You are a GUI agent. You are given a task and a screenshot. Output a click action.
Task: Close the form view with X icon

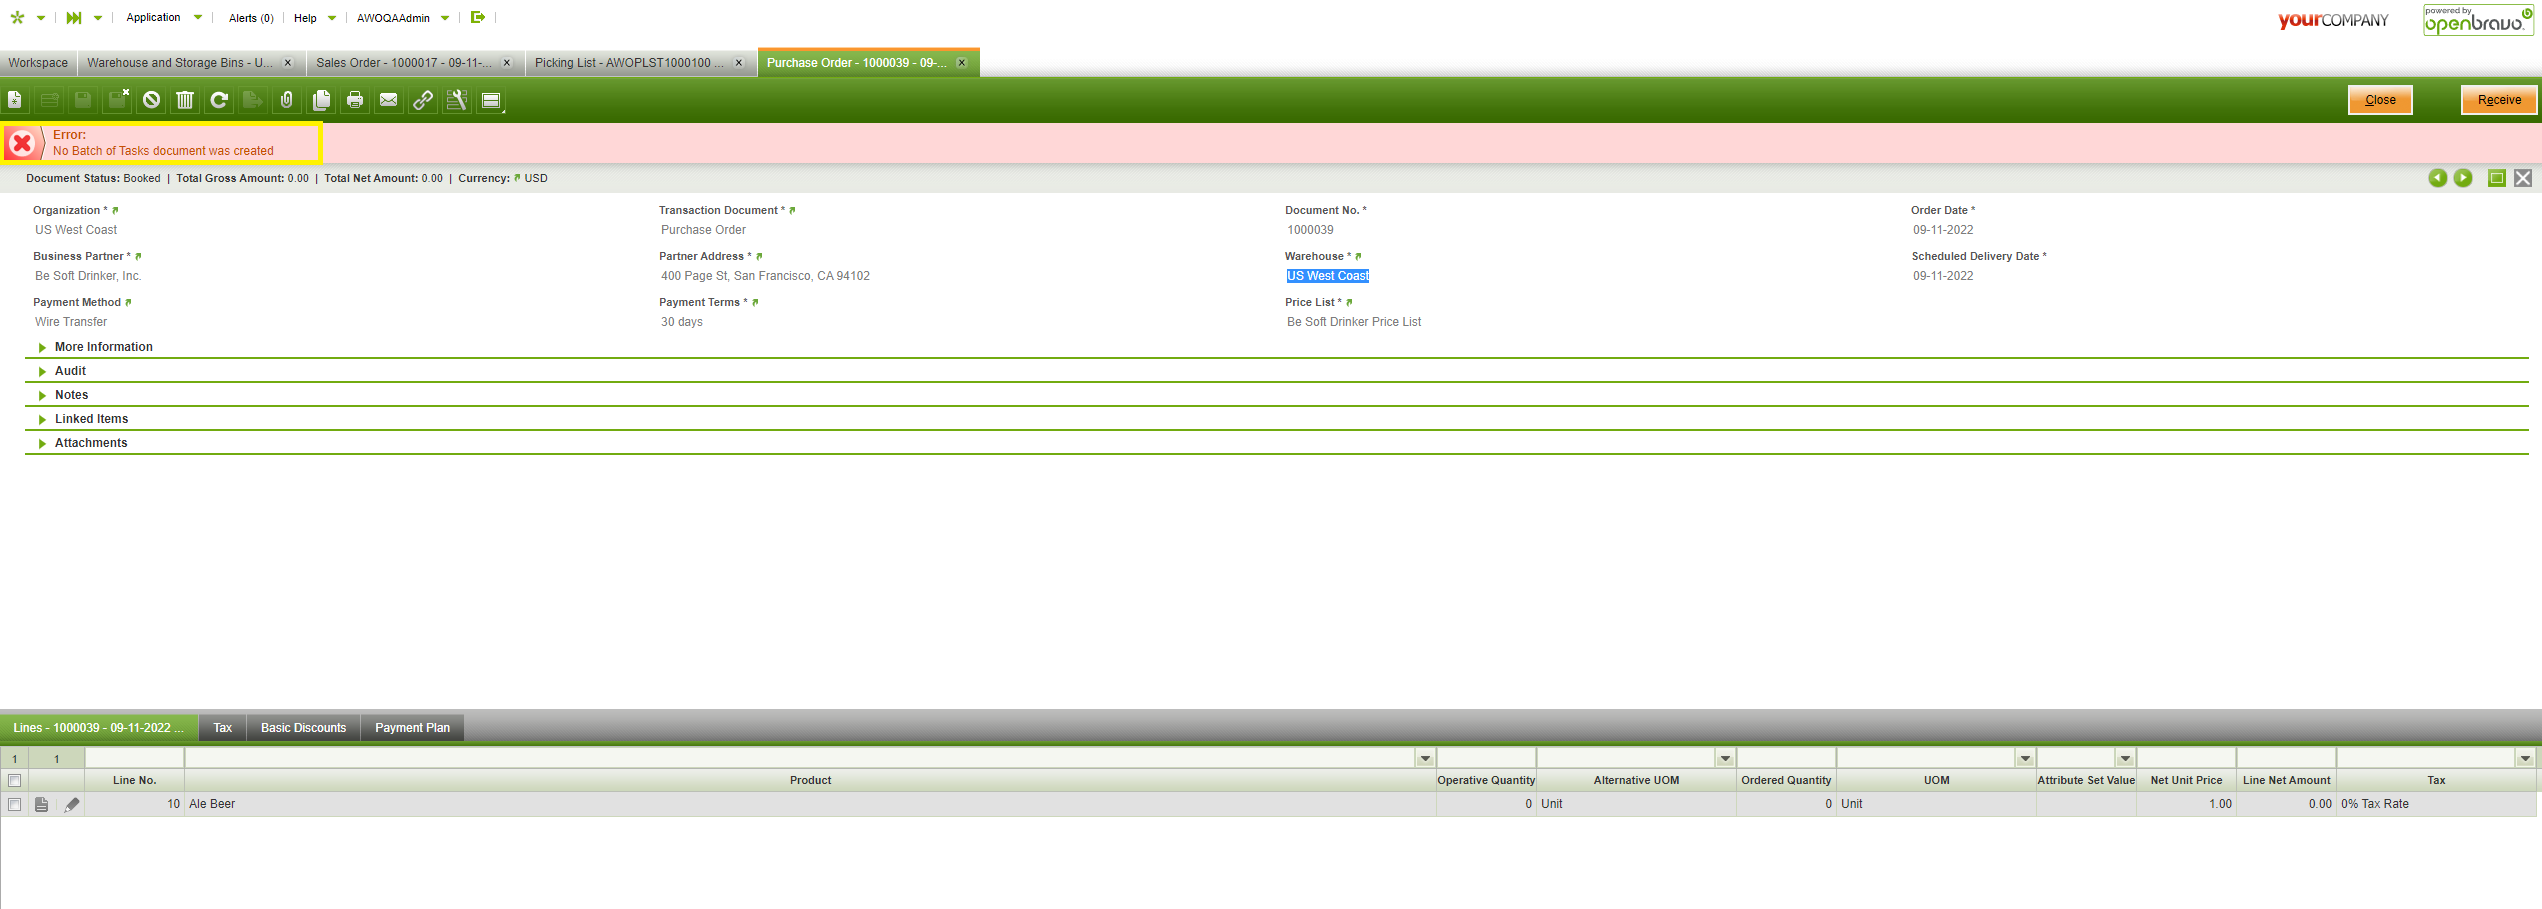pyautogui.click(x=2523, y=178)
